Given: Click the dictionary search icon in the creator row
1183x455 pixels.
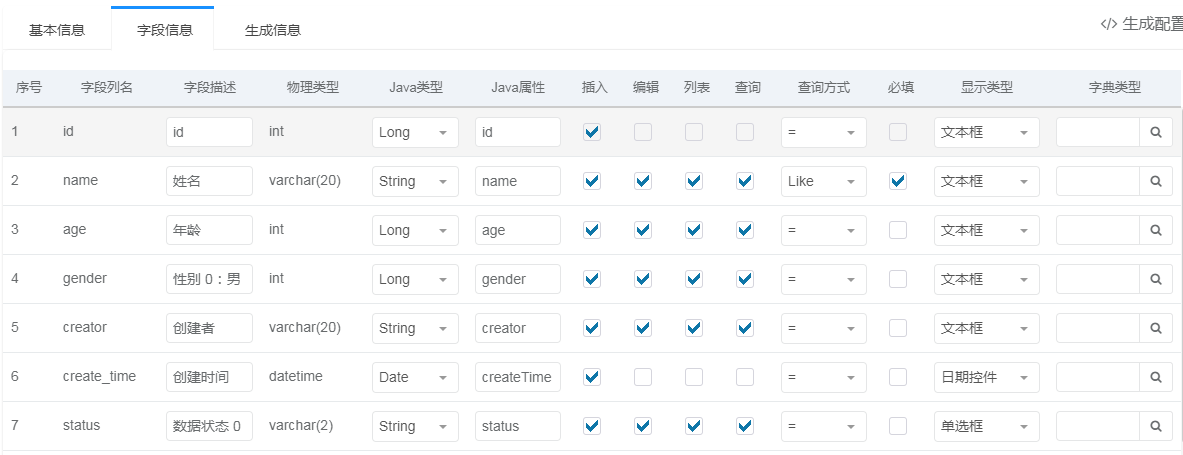Looking at the screenshot, I should pos(1155,328).
